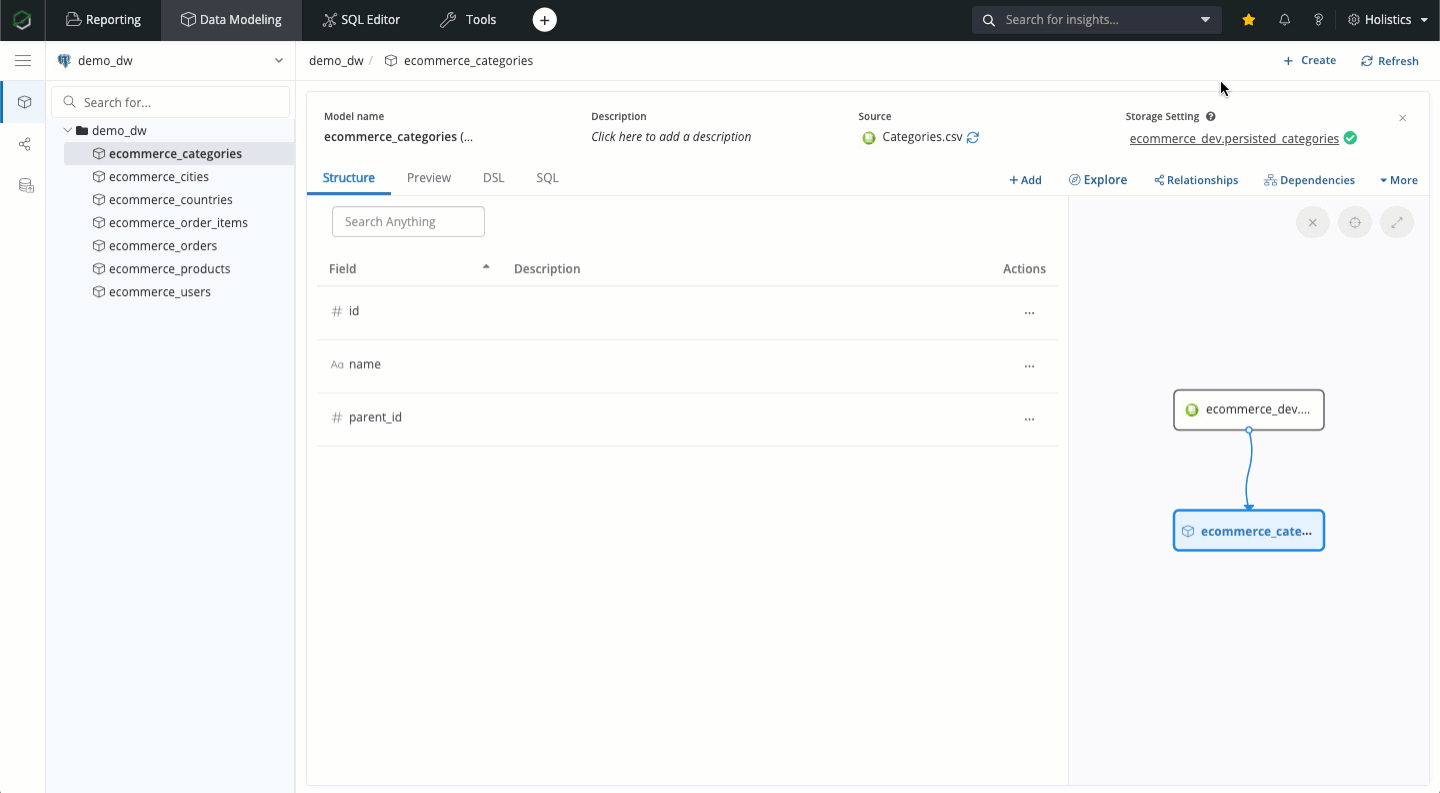Click the Refresh button
This screenshot has height=793, width=1440.
click(1389, 61)
